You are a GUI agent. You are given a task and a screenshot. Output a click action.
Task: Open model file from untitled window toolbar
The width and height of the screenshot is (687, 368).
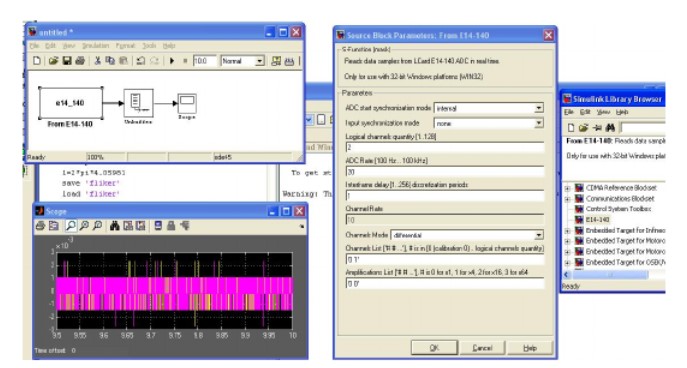pos(53,61)
